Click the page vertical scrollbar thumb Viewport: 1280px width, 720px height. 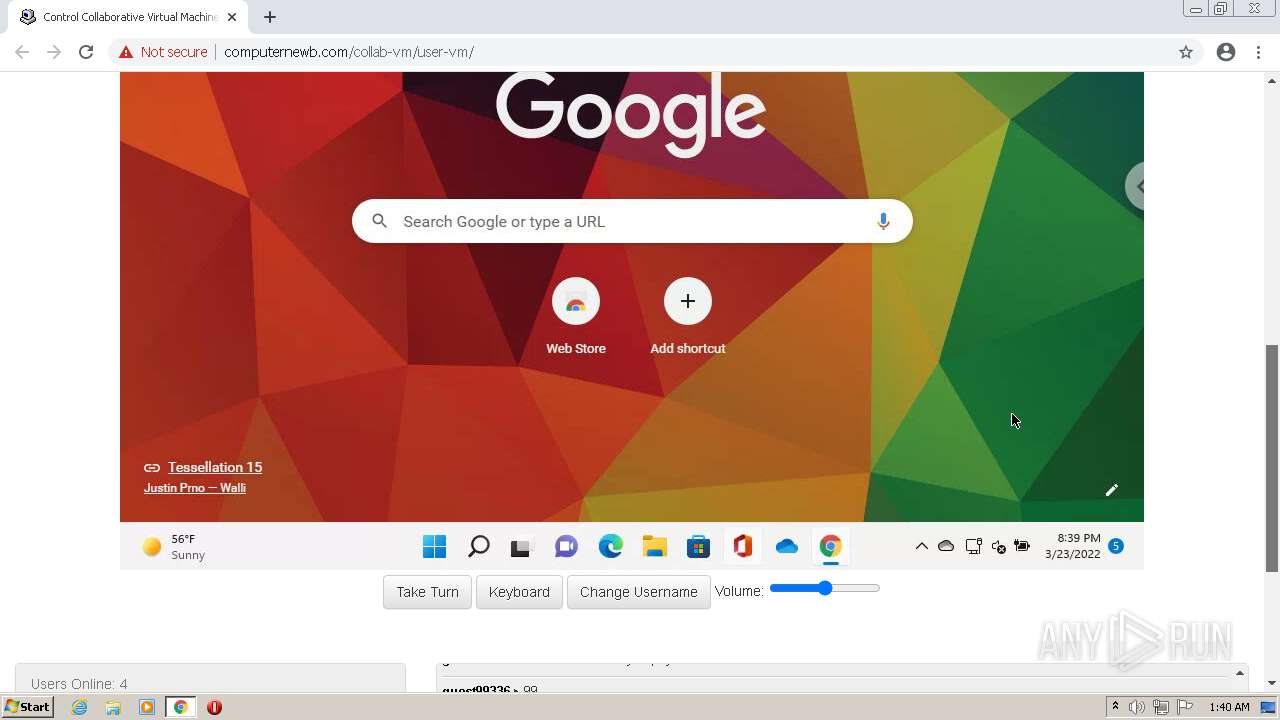click(1272, 458)
